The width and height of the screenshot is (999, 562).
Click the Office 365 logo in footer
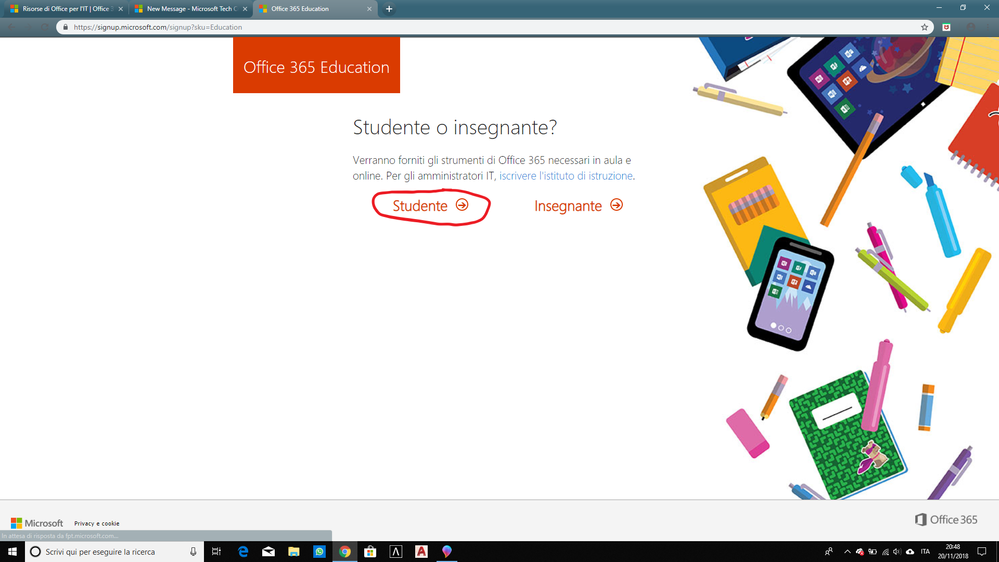[x=946, y=519]
